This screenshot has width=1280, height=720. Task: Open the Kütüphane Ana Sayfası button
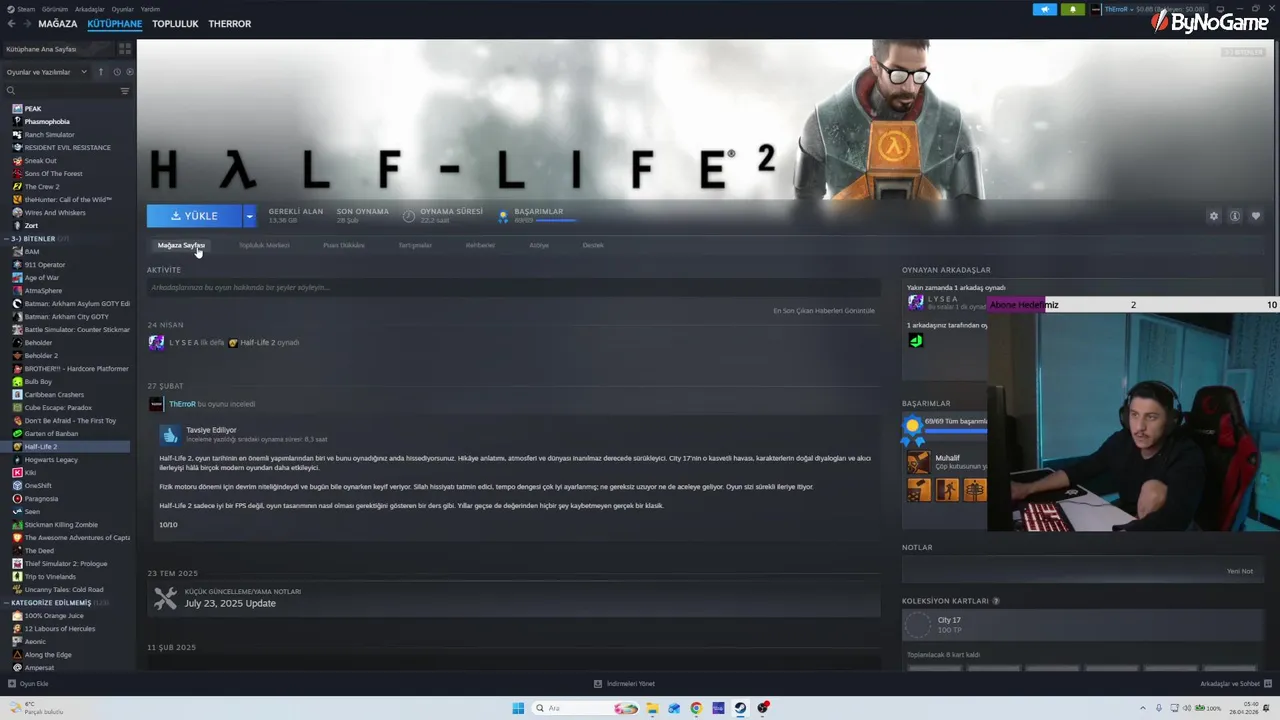point(56,48)
